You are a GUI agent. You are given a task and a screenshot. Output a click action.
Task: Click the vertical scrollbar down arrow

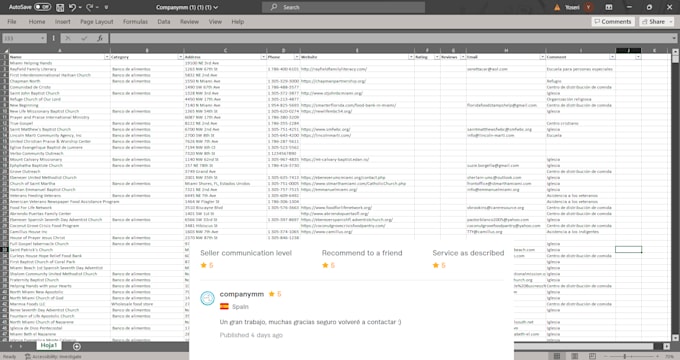tap(675, 338)
